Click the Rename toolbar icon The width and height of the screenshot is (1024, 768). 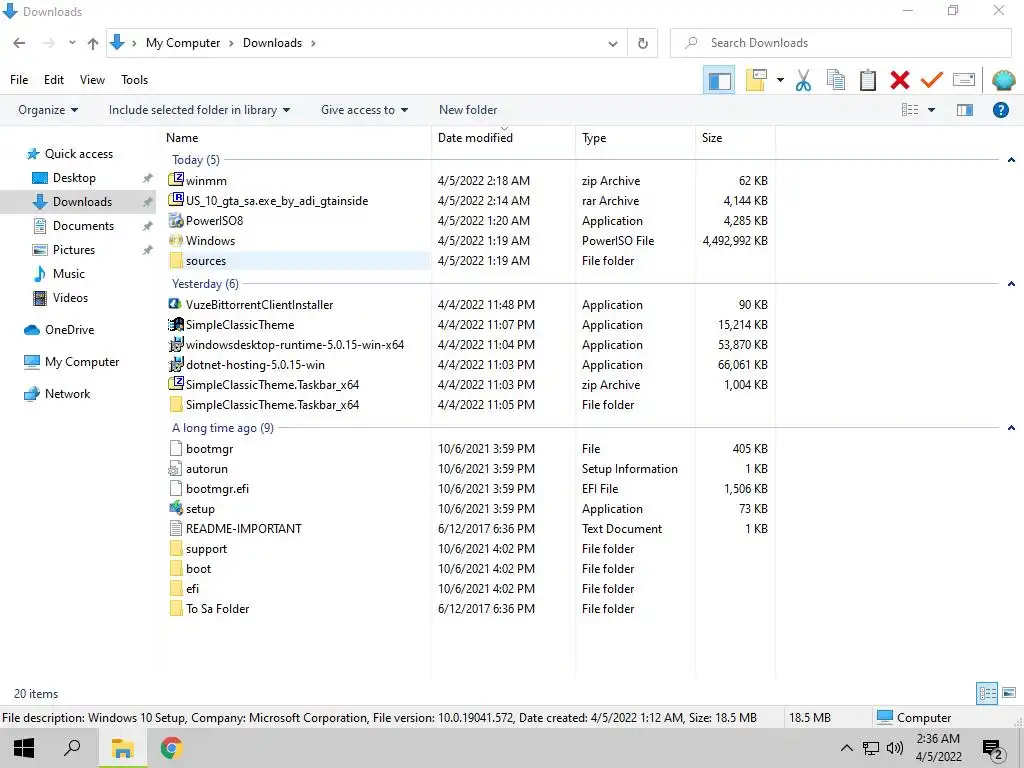pyautogui.click(x=964, y=80)
